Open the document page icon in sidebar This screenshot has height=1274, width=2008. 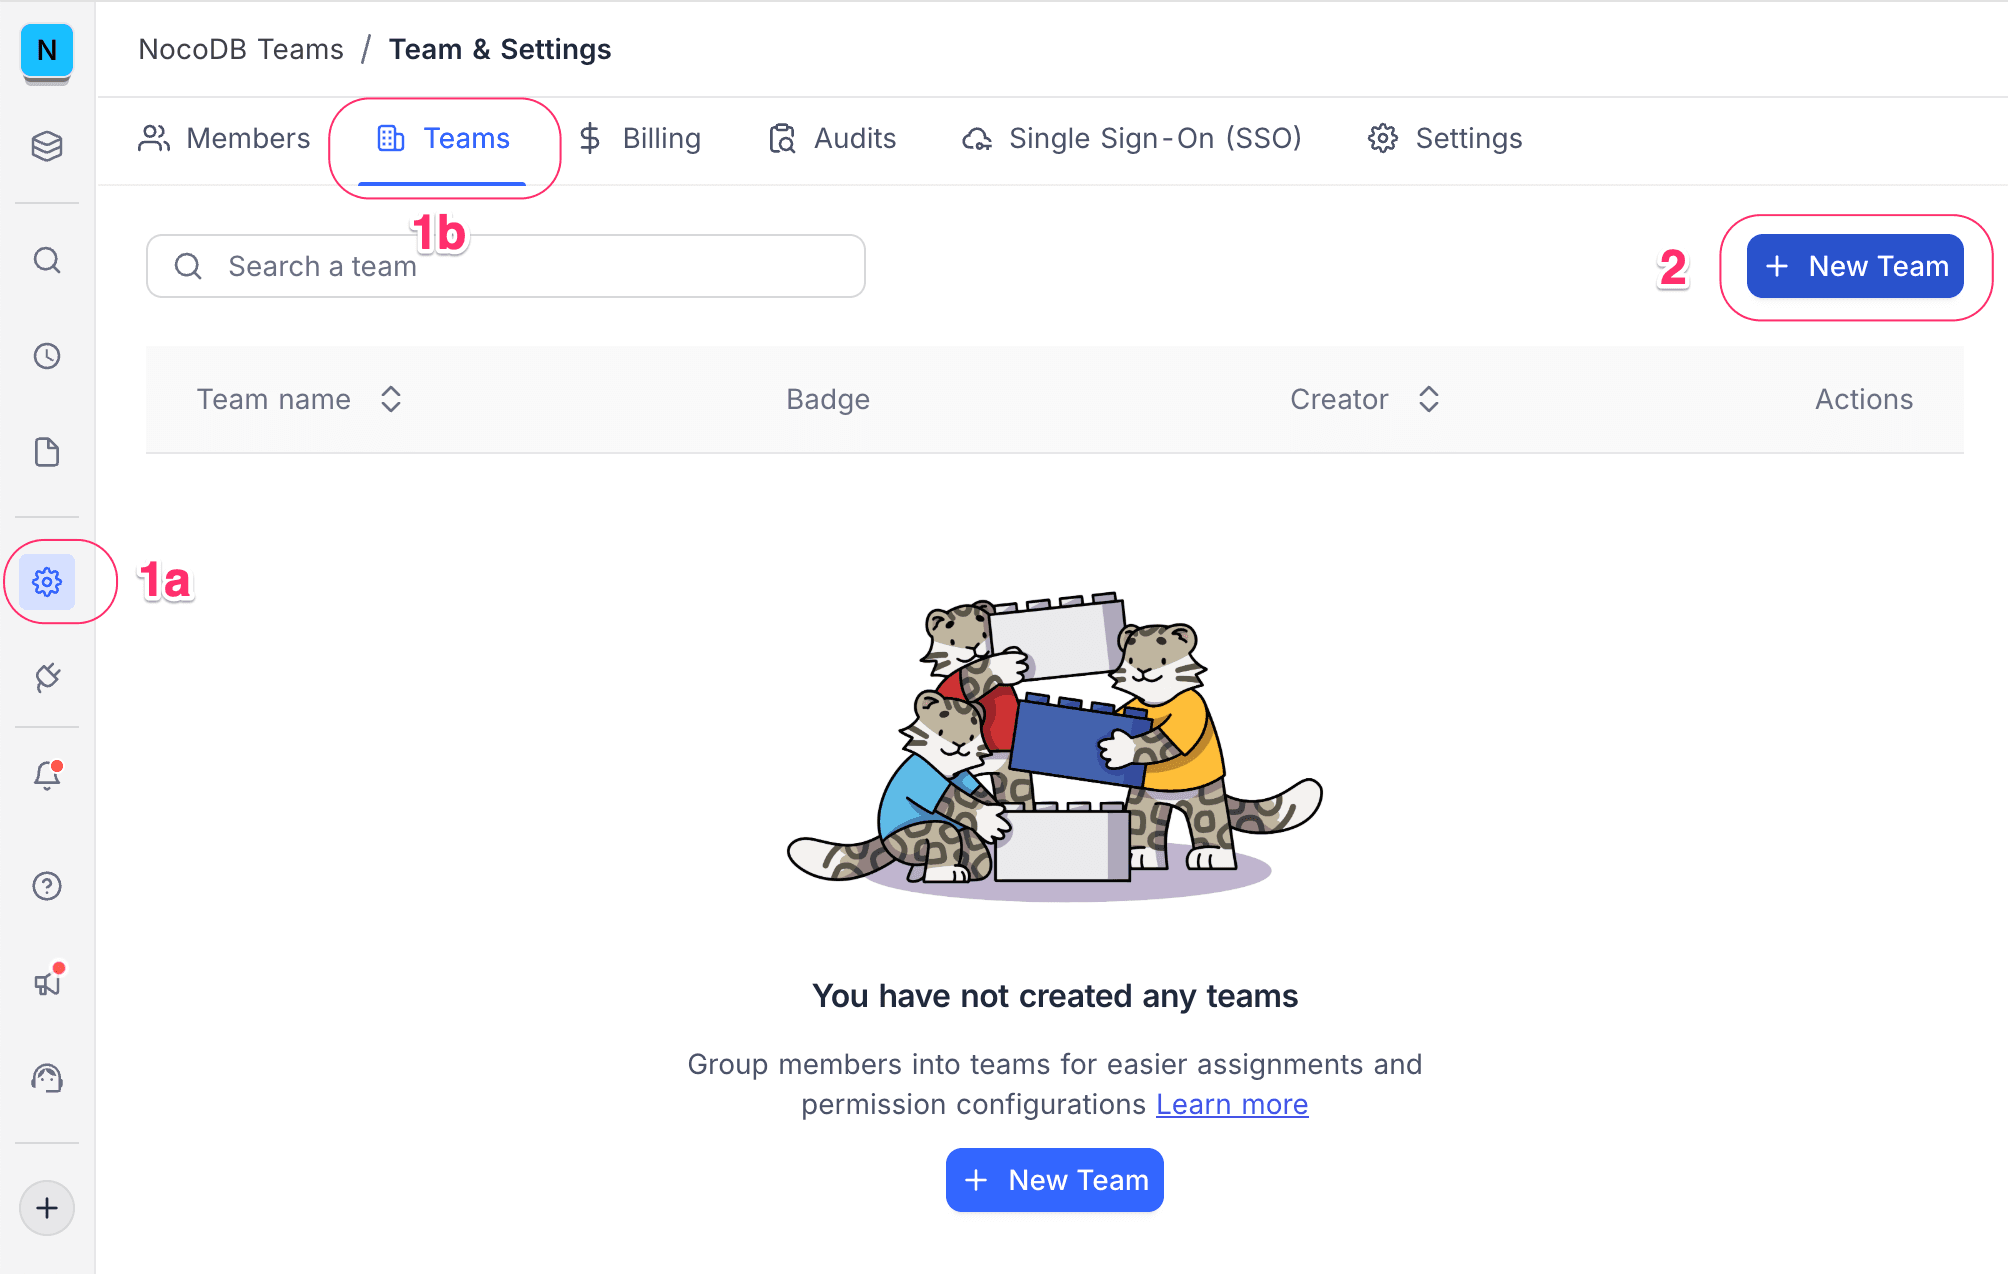point(47,452)
